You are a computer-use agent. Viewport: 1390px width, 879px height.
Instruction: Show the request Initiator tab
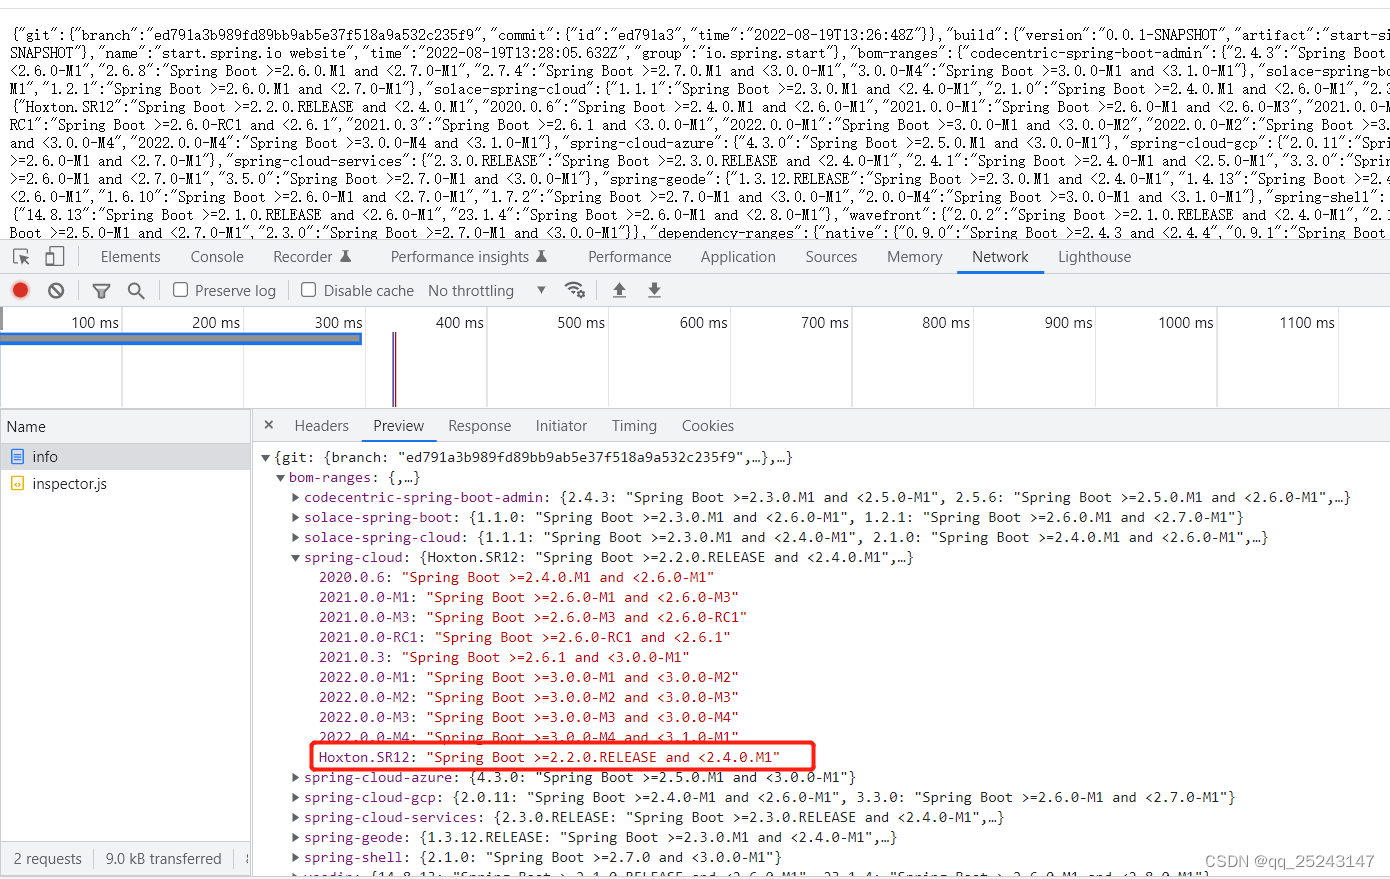[561, 426]
